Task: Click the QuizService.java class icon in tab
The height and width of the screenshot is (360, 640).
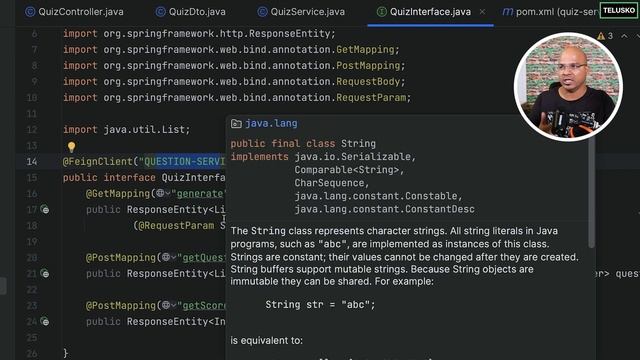Action: (262, 12)
